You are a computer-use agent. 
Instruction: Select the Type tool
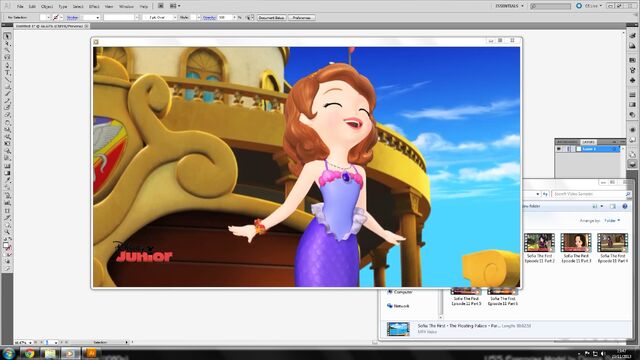[x=7, y=73]
